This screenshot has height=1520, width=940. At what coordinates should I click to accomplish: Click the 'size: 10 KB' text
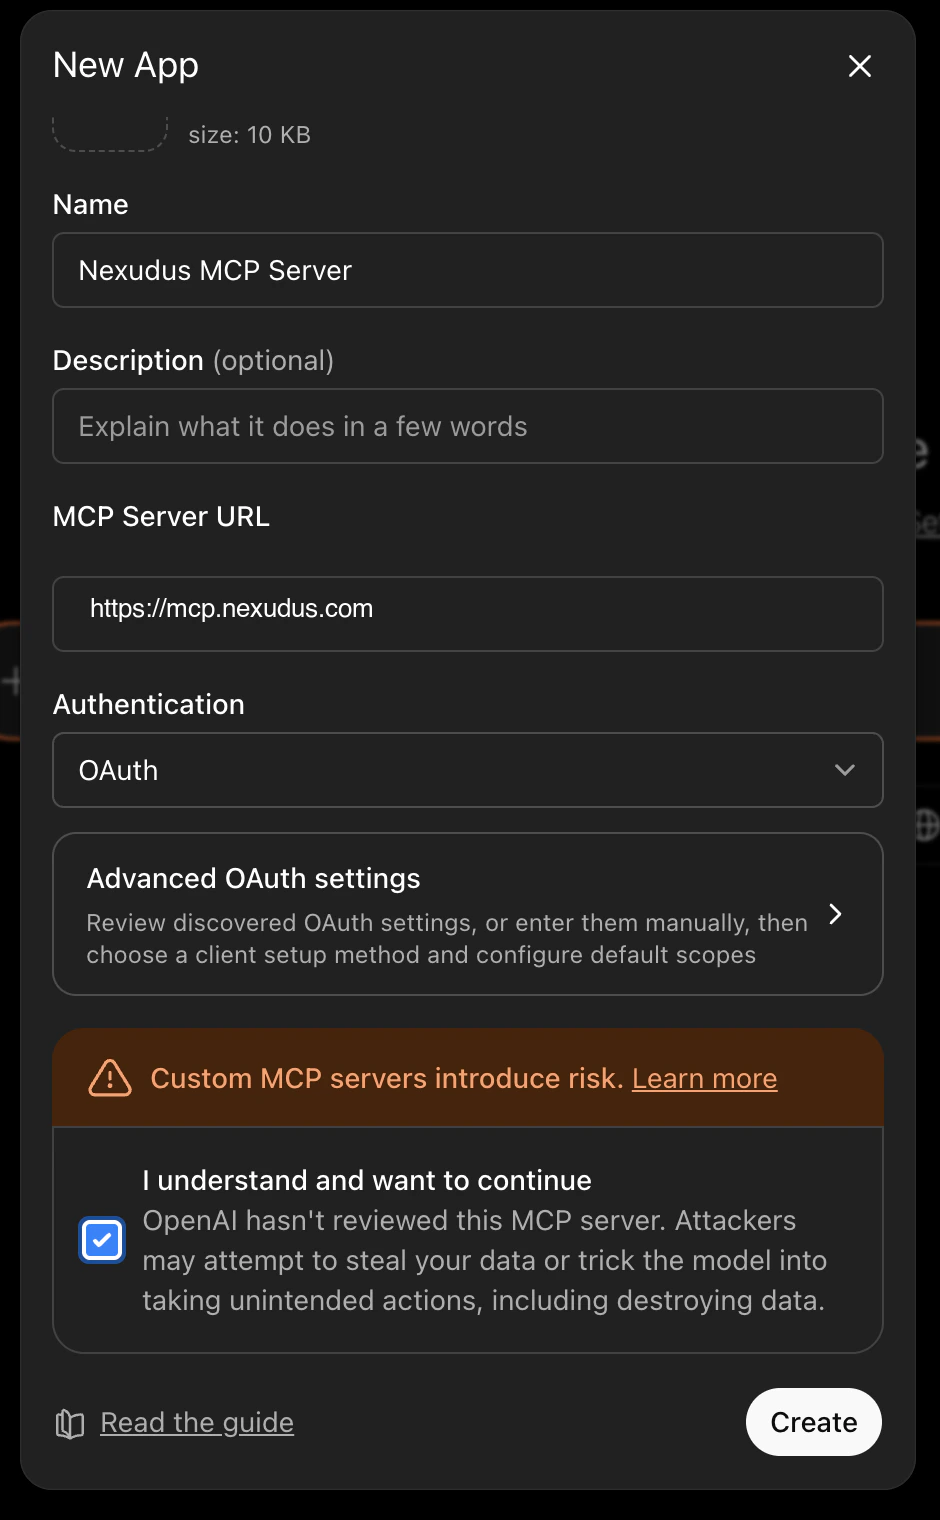pos(250,135)
